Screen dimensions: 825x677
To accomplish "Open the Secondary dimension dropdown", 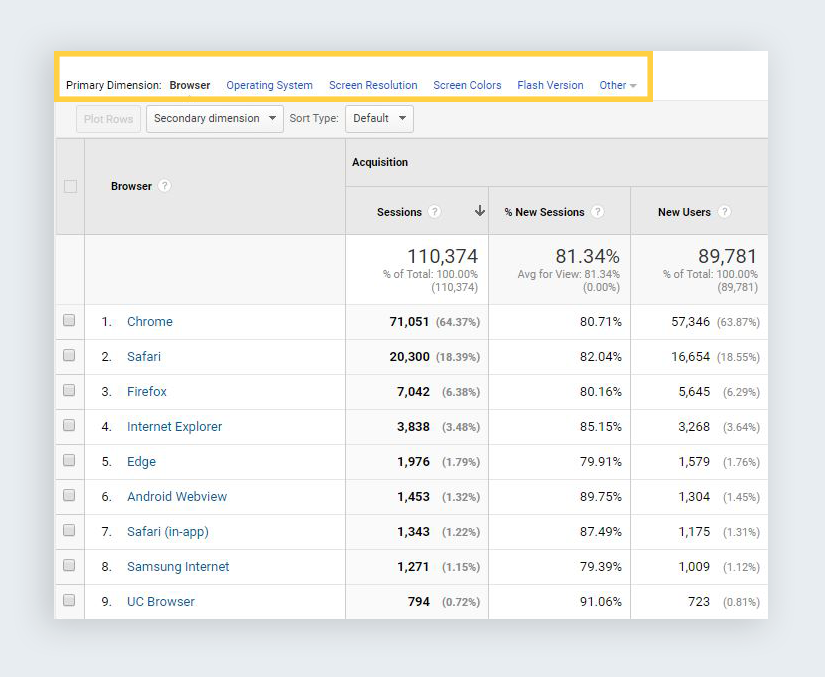I will pyautogui.click(x=215, y=118).
